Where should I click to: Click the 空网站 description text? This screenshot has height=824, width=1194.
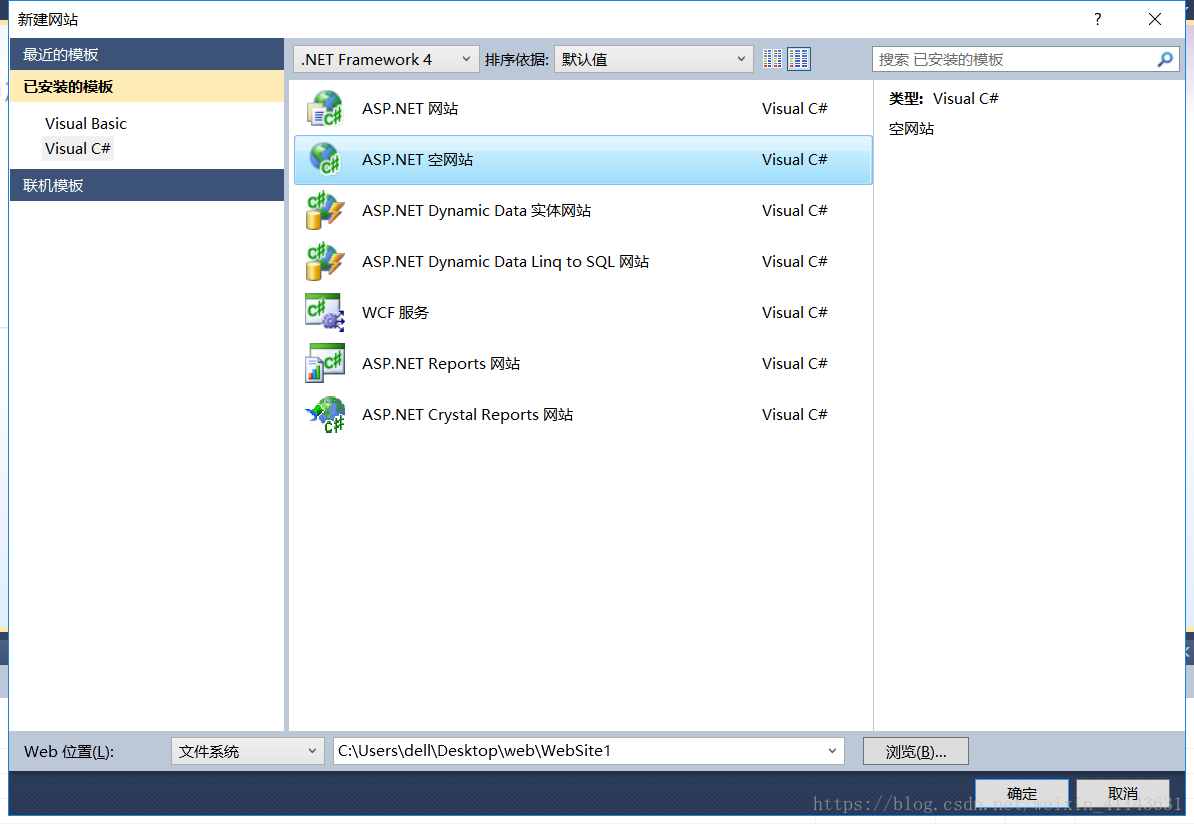(911, 129)
